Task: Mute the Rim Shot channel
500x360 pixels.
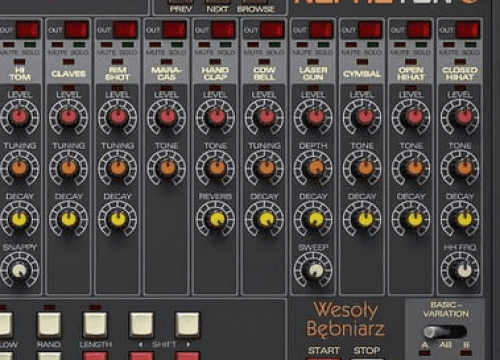Action: point(106,45)
